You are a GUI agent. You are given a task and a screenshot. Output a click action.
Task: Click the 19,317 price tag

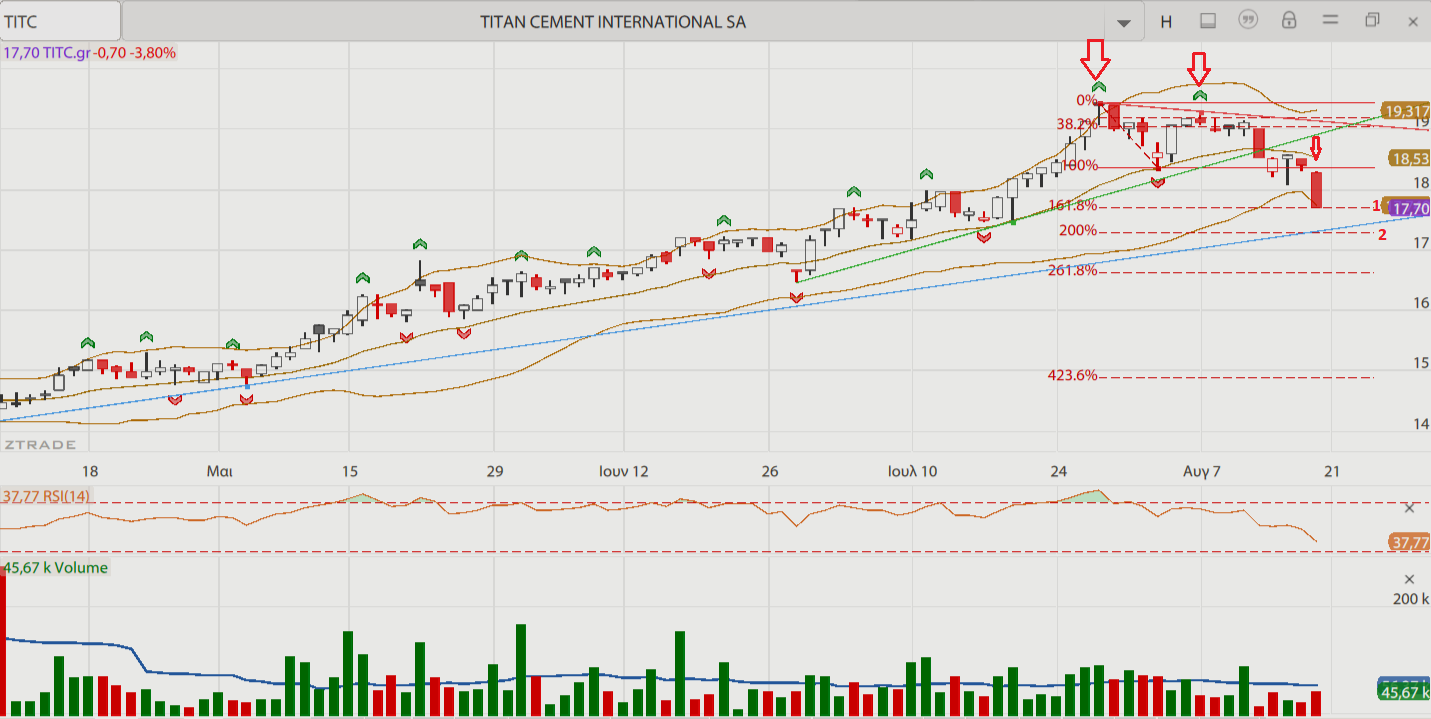tap(1406, 111)
